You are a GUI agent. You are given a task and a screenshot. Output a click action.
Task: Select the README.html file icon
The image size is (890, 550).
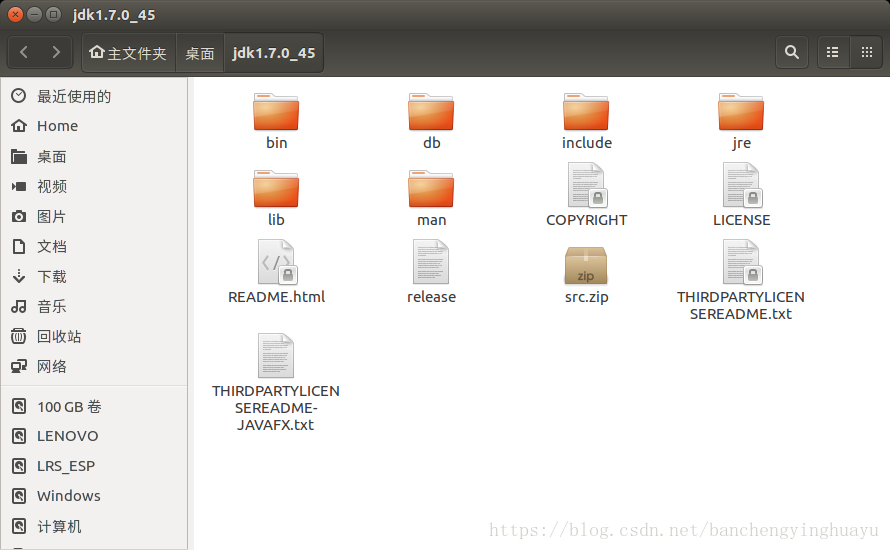coord(277,262)
